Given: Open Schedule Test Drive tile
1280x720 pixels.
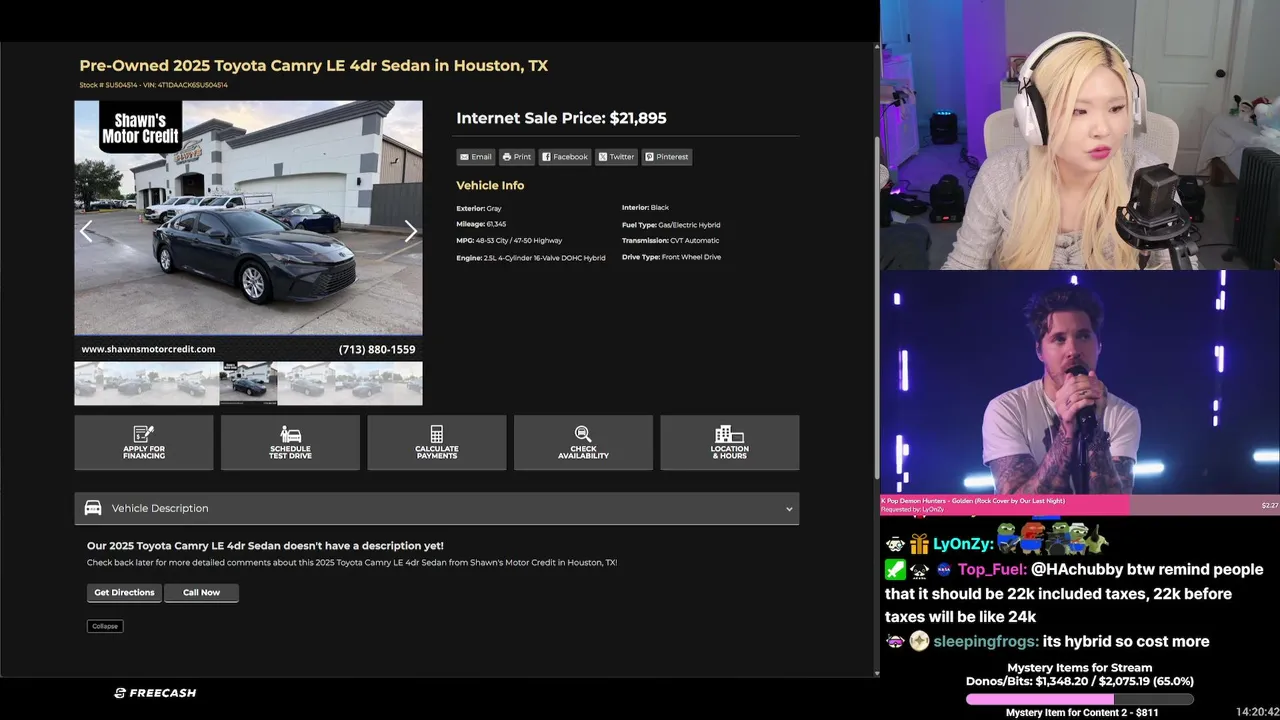Looking at the screenshot, I should [290, 442].
